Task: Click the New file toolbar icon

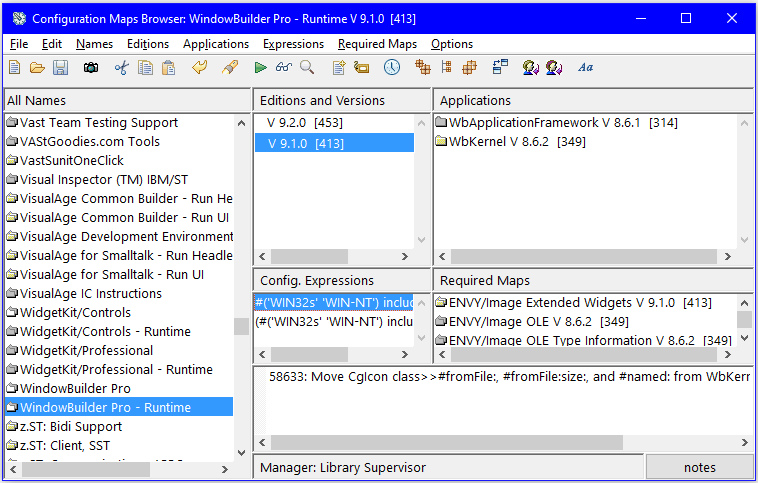Action: [14, 68]
